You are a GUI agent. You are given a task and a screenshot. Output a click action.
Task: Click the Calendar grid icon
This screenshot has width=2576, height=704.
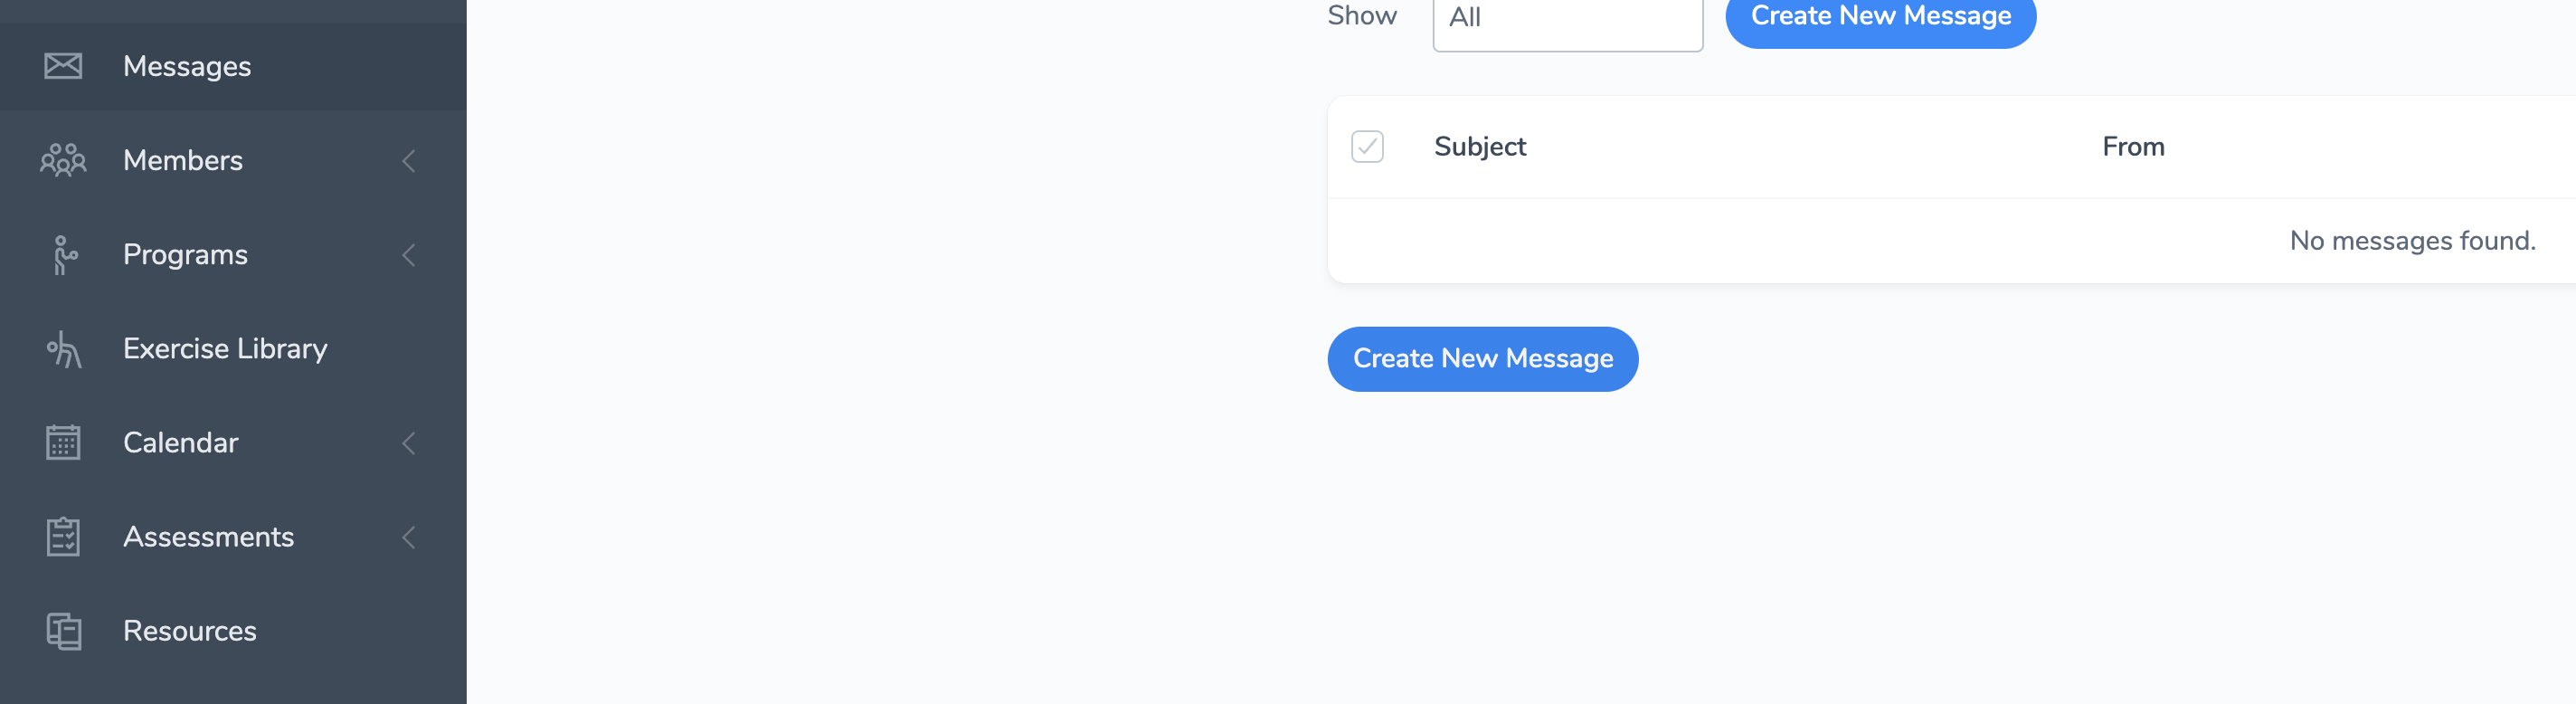pos(63,443)
